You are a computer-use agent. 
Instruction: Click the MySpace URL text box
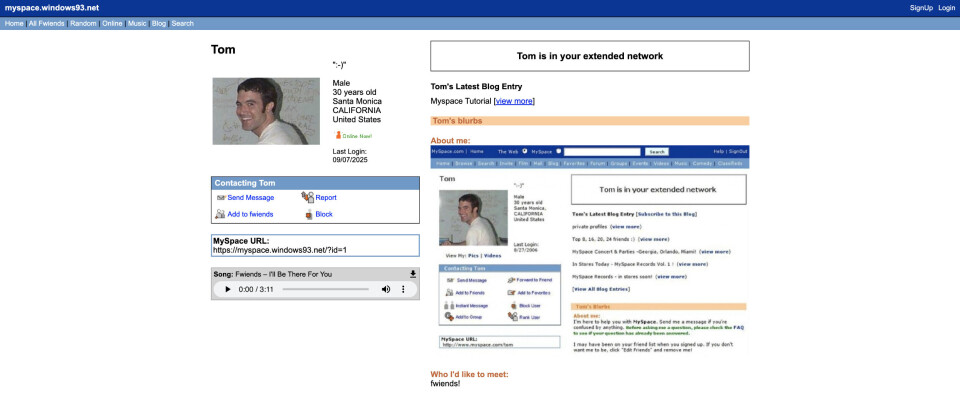click(x=315, y=245)
